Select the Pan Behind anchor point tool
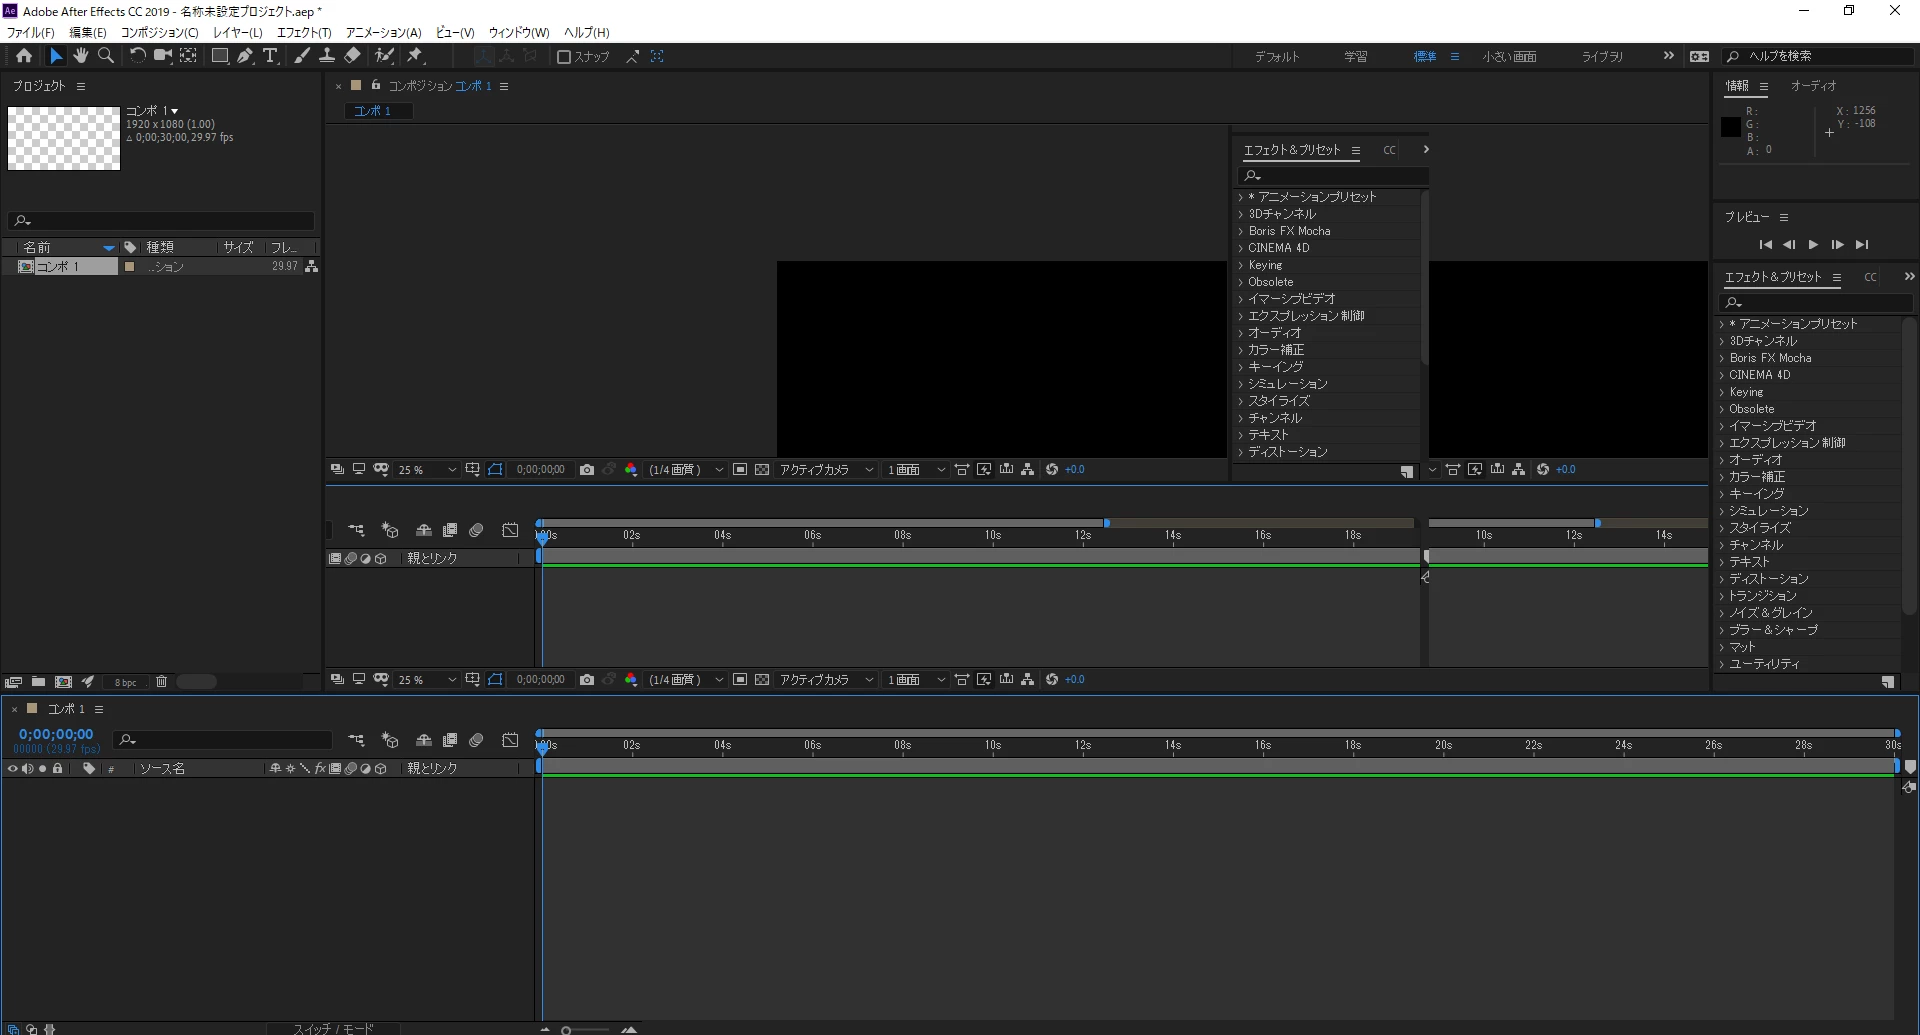1920x1035 pixels. pos(188,56)
